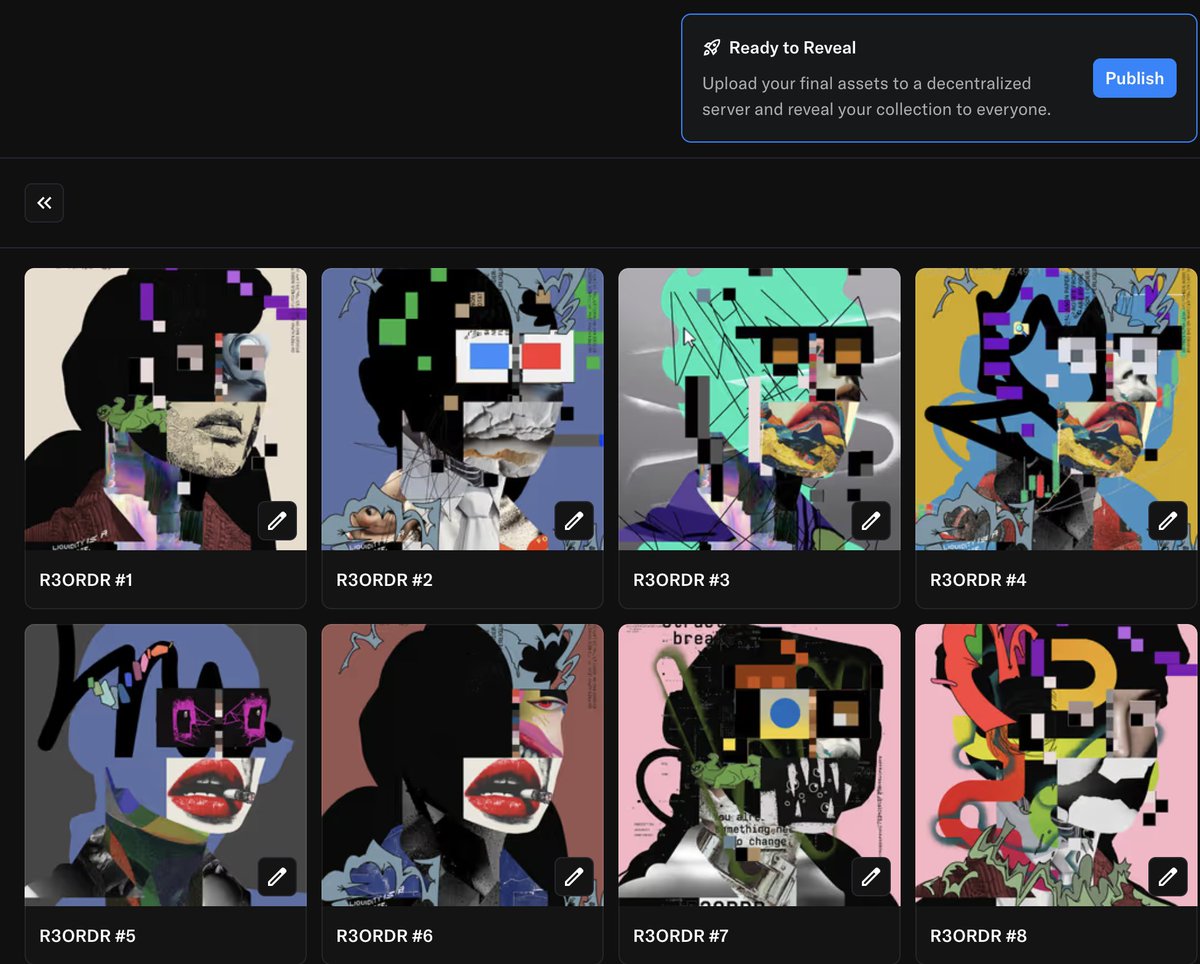Edit R3ORDR #3 with its pencil icon
Image resolution: width=1200 pixels, height=964 pixels.
click(x=871, y=521)
